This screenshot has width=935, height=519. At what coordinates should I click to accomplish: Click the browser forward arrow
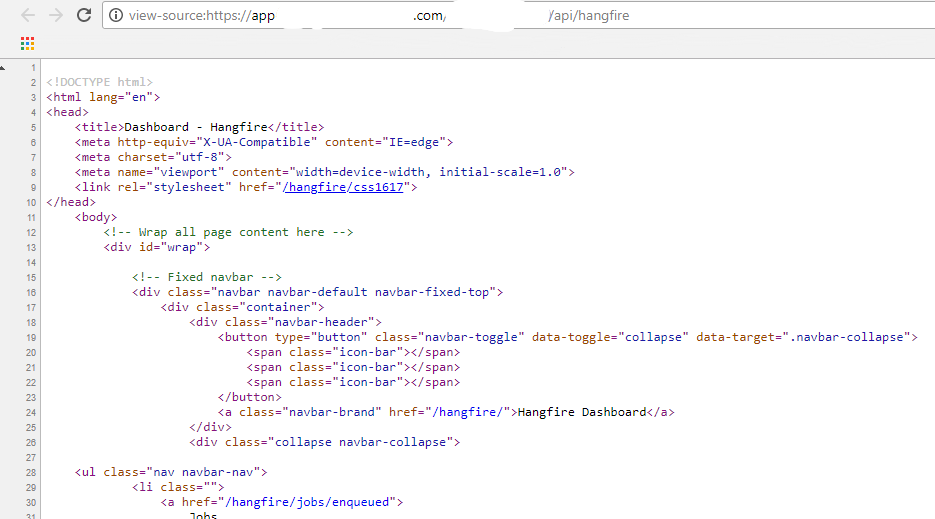coord(56,16)
